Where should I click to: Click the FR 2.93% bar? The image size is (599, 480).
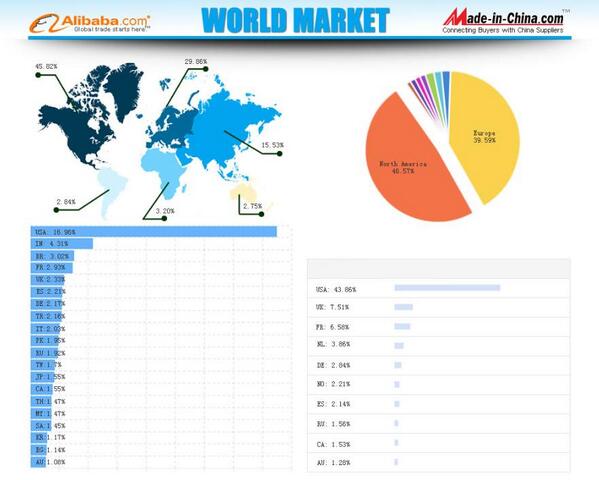point(52,268)
